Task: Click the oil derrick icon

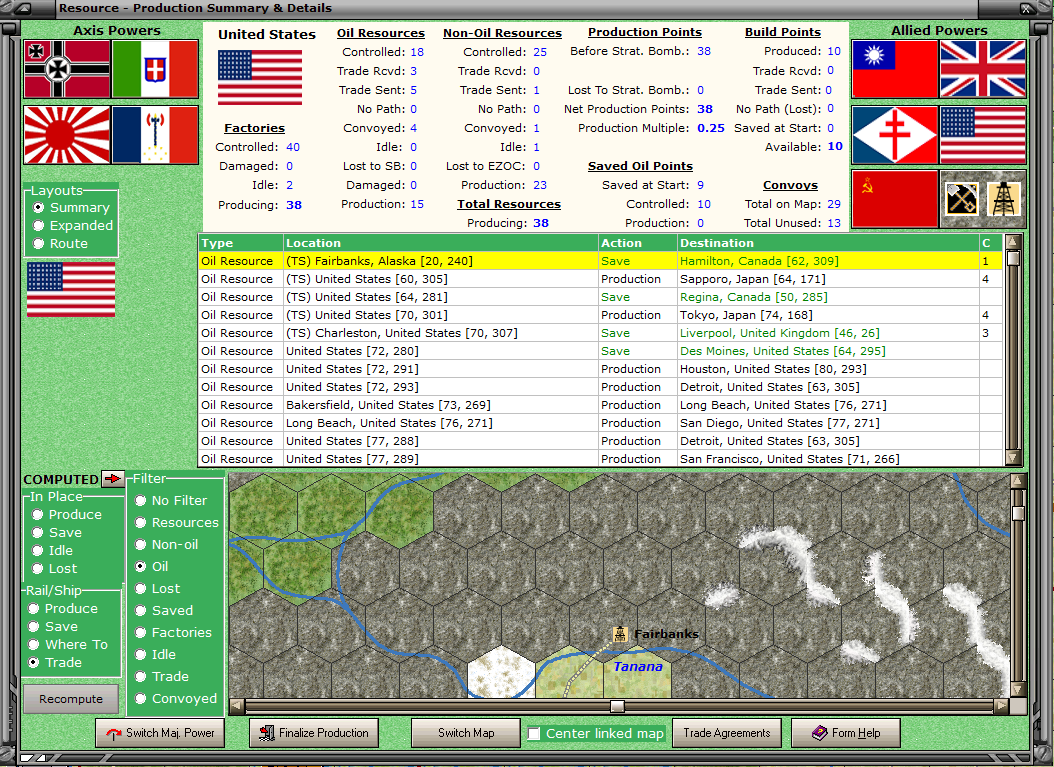Action: coord(1004,199)
